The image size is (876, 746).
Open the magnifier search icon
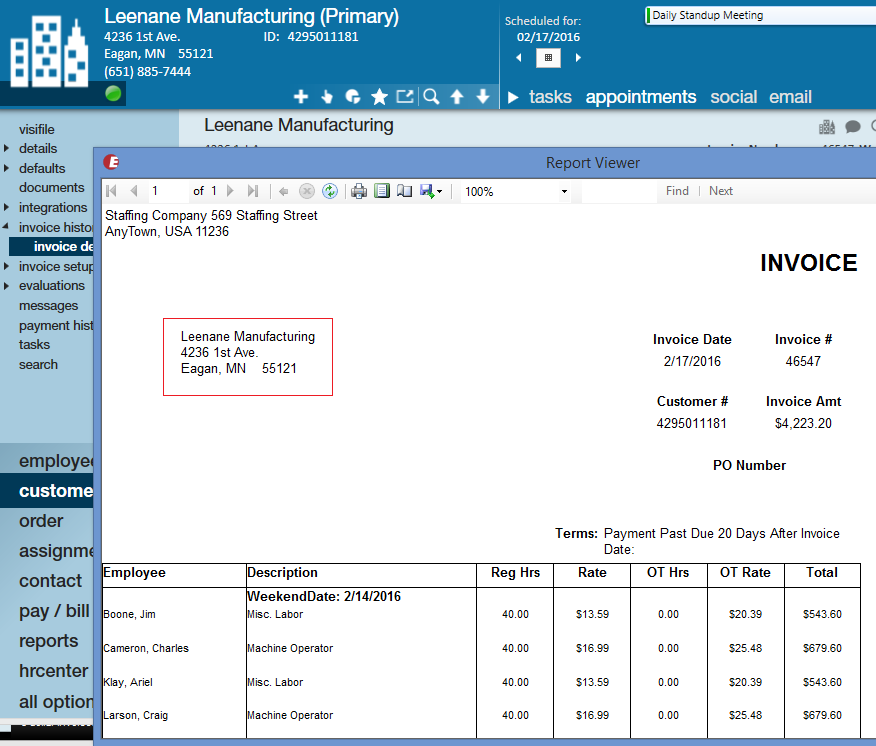click(x=431, y=97)
